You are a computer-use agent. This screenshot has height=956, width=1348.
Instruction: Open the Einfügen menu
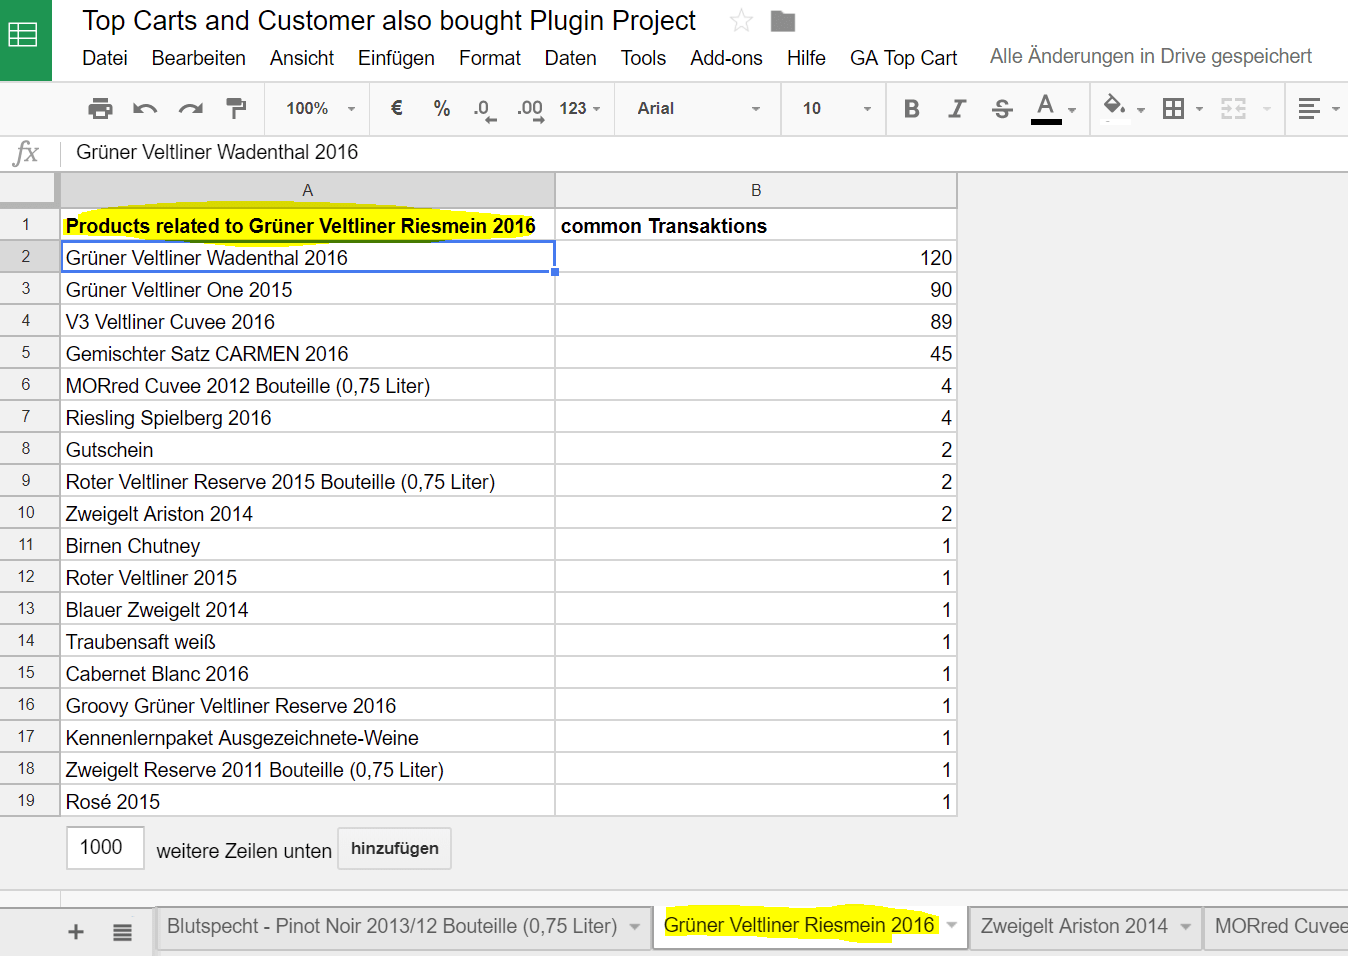[396, 58]
